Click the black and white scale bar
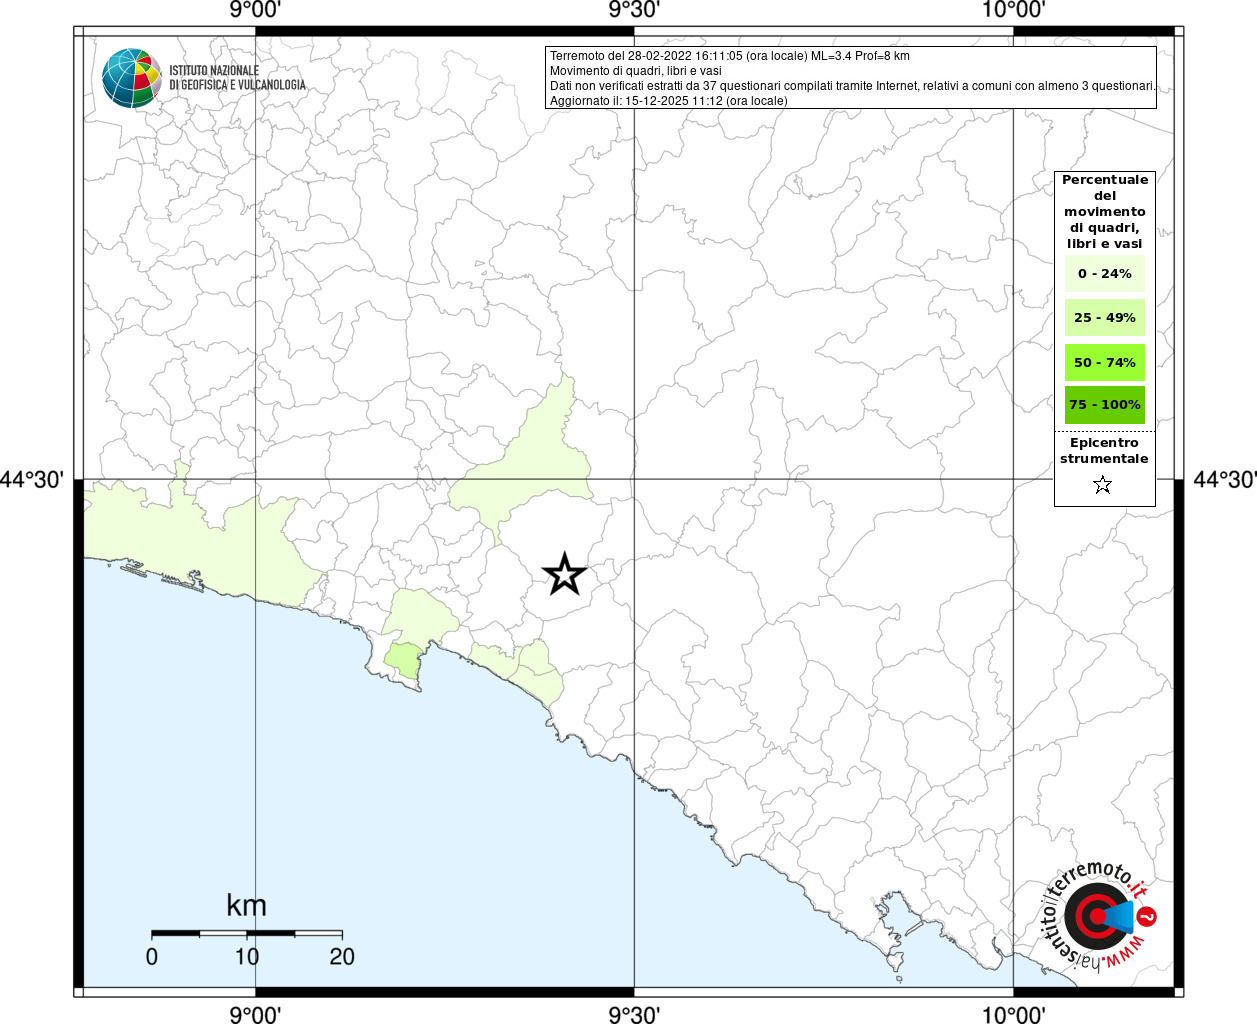Viewport: 1257px width, 1024px height. pyautogui.click(x=247, y=933)
